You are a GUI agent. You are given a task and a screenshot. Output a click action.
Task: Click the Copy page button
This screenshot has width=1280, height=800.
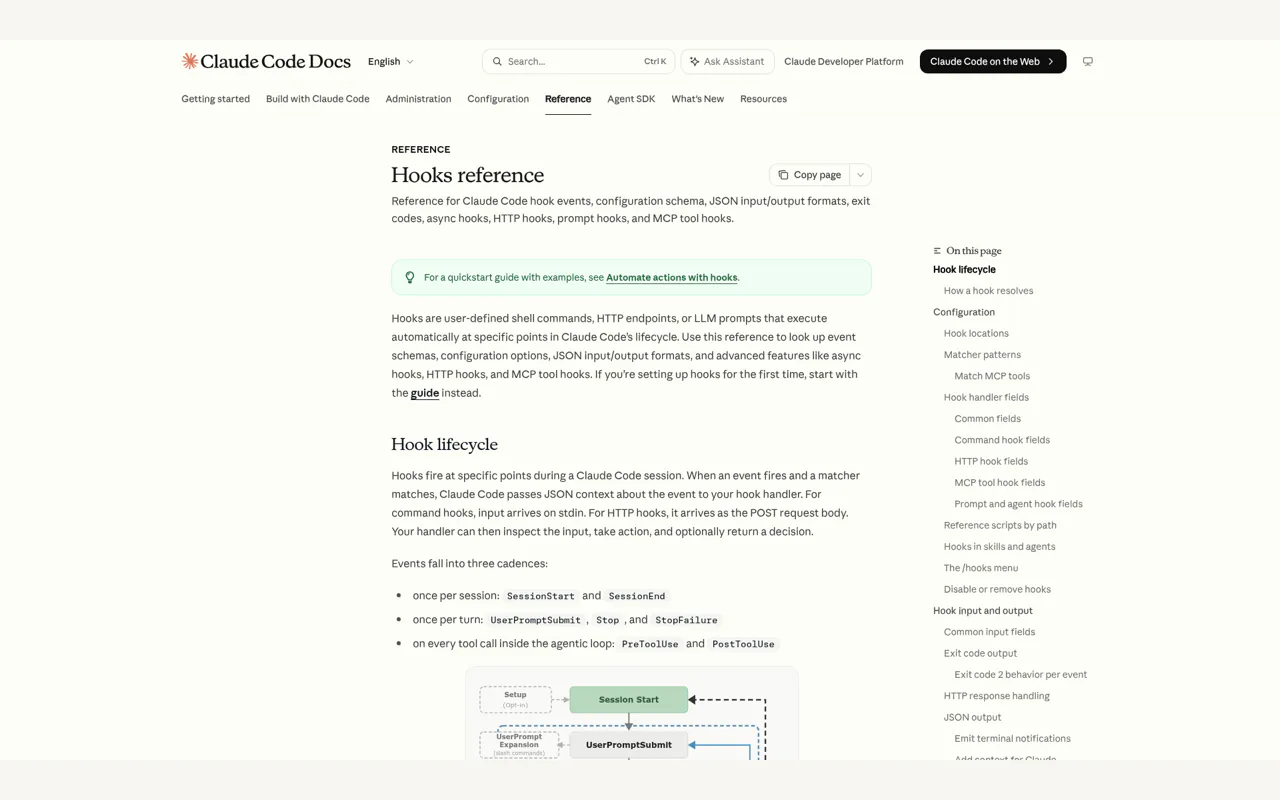(809, 175)
